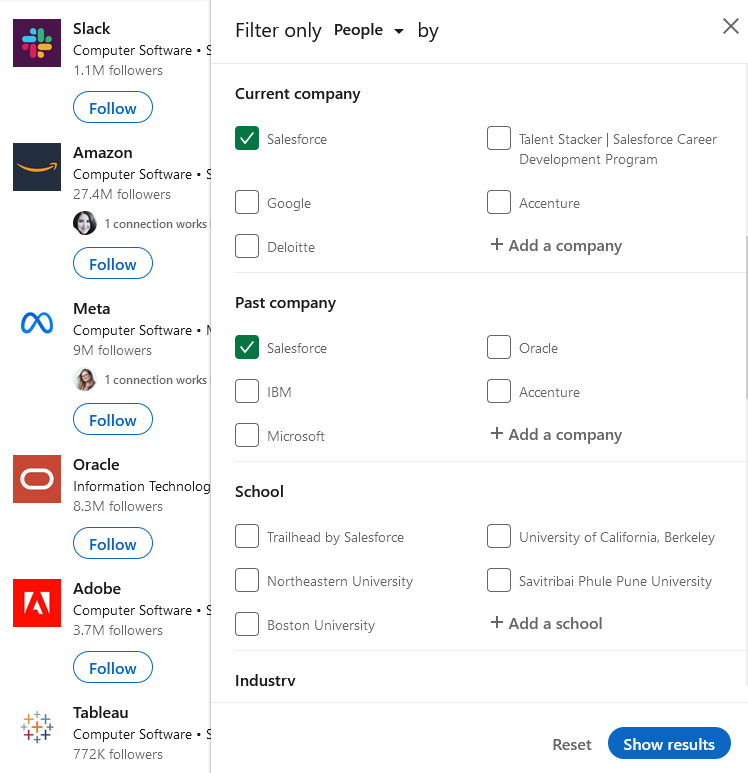Follow the Slack company page
This screenshot has width=748, height=773.
[x=113, y=108]
